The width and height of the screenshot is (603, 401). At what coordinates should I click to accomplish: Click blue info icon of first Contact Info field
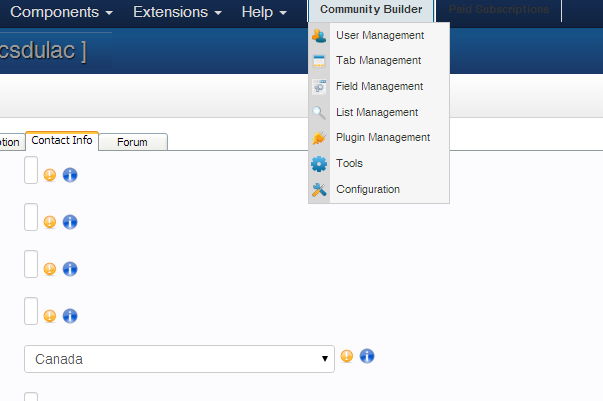pos(70,175)
